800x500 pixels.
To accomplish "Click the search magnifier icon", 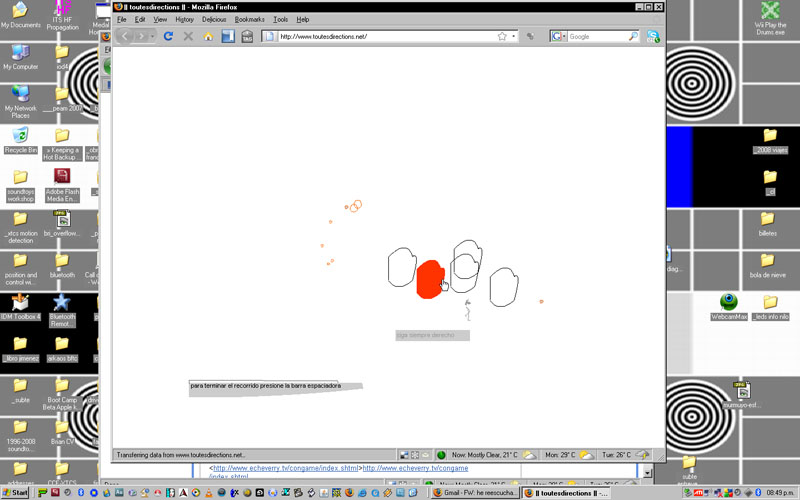I will pos(633,37).
